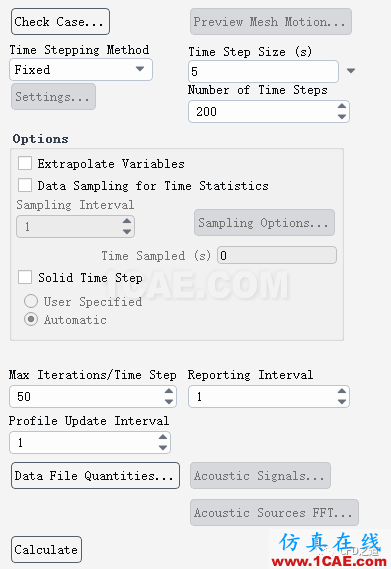
Task: Select the Automatic radio option
Action: pyautogui.click(x=31, y=319)
